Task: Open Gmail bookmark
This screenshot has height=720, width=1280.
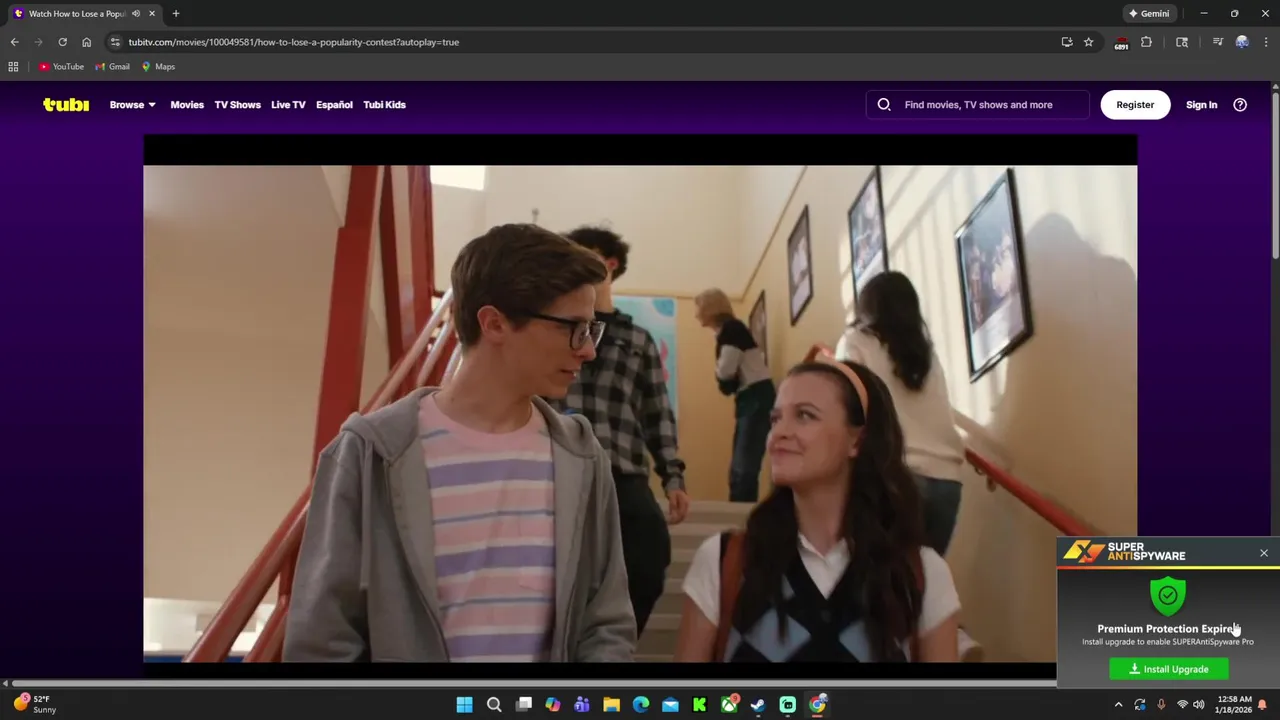Action: [x=113, y=66]
